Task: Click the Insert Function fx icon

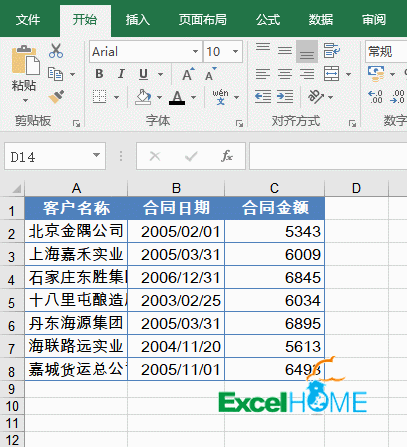Action: (227, 156)
